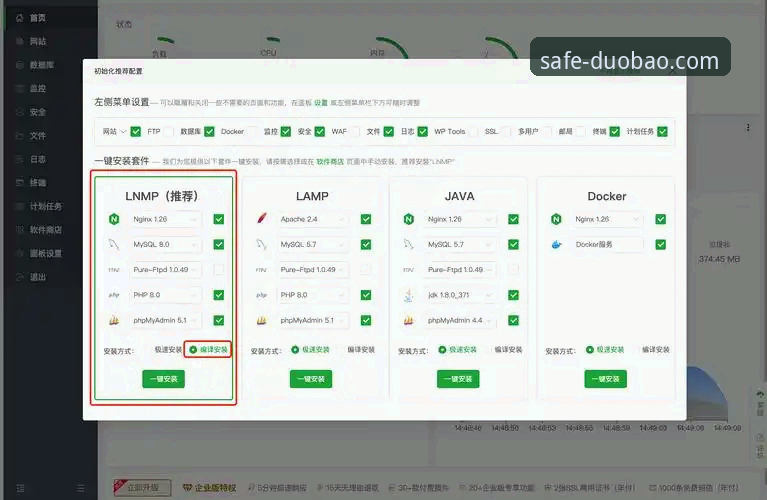The image size is (767, 500).
Task: Click the jdk Java icon in JAVA card
Action: [x=409, y=295]
